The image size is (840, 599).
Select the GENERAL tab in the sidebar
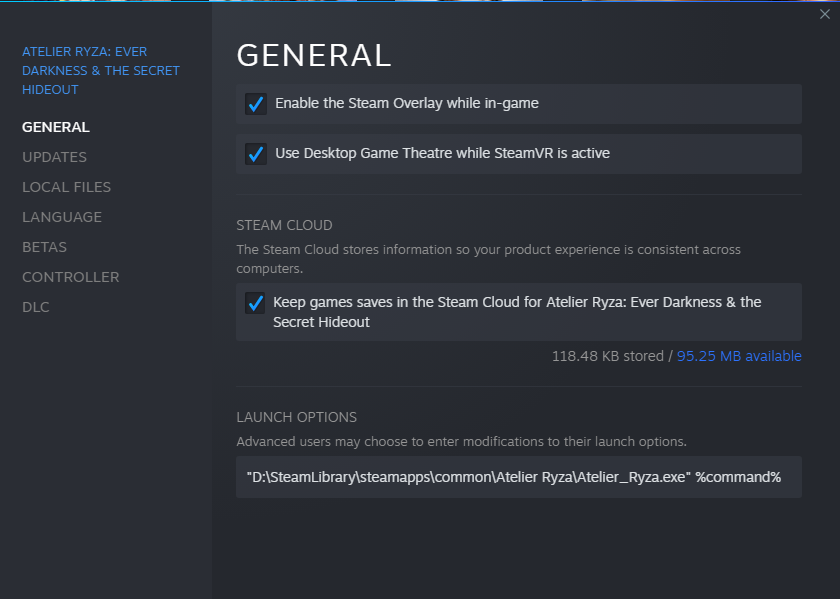coord(56,127)
